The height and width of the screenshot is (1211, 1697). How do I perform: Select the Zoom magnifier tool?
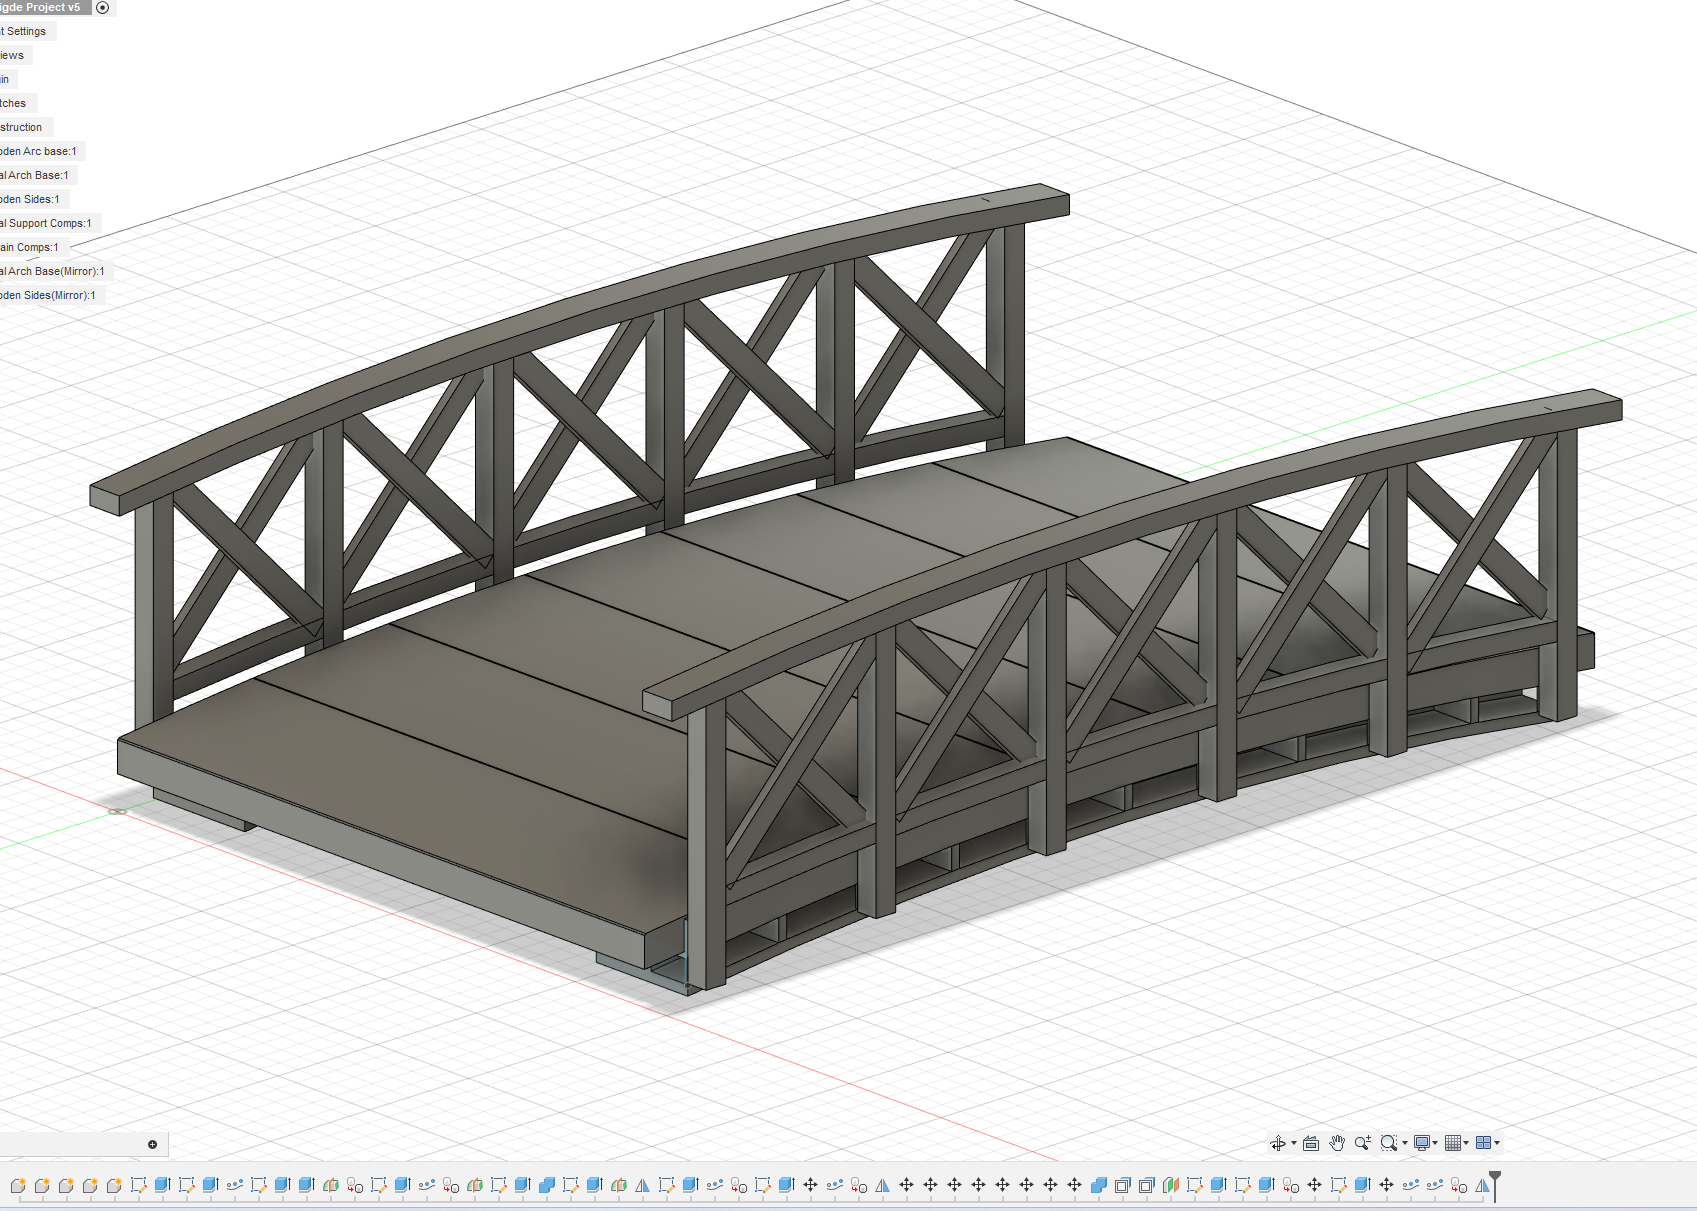click(1362, 1143)
